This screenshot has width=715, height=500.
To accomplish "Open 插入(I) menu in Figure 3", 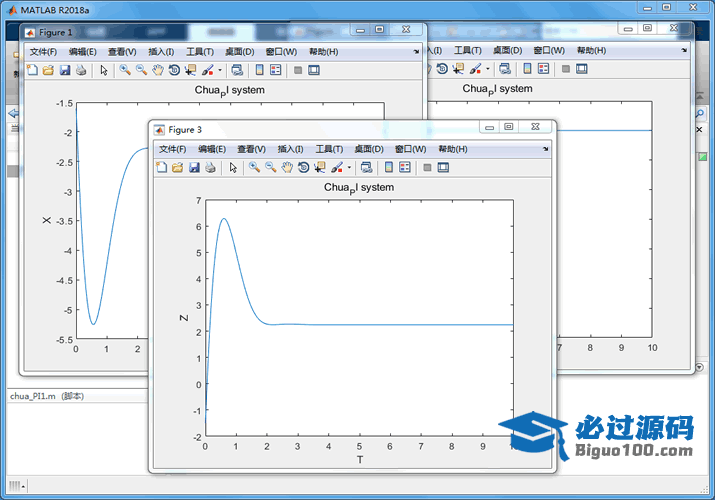I will pyautogui.click(x=290, y=149).
